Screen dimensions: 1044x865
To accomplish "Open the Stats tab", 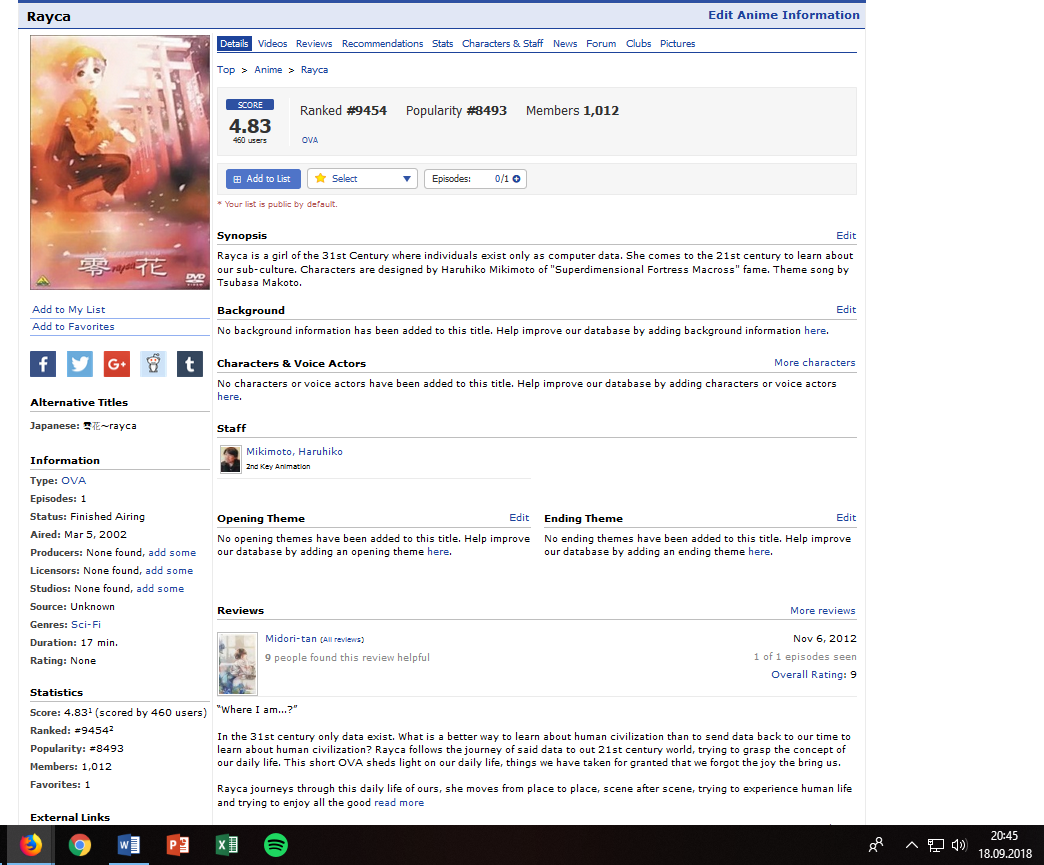I will pyautogui.click(x=442, y=43).
